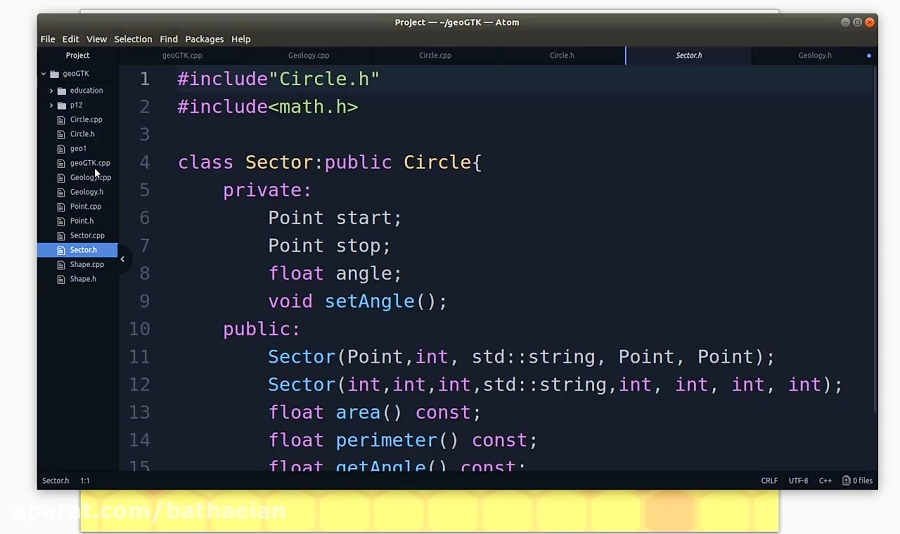Click the C++ grammar selector
The width and height of the screenshot is (900, 534).
pyautogui.click(x=825, y=481)
